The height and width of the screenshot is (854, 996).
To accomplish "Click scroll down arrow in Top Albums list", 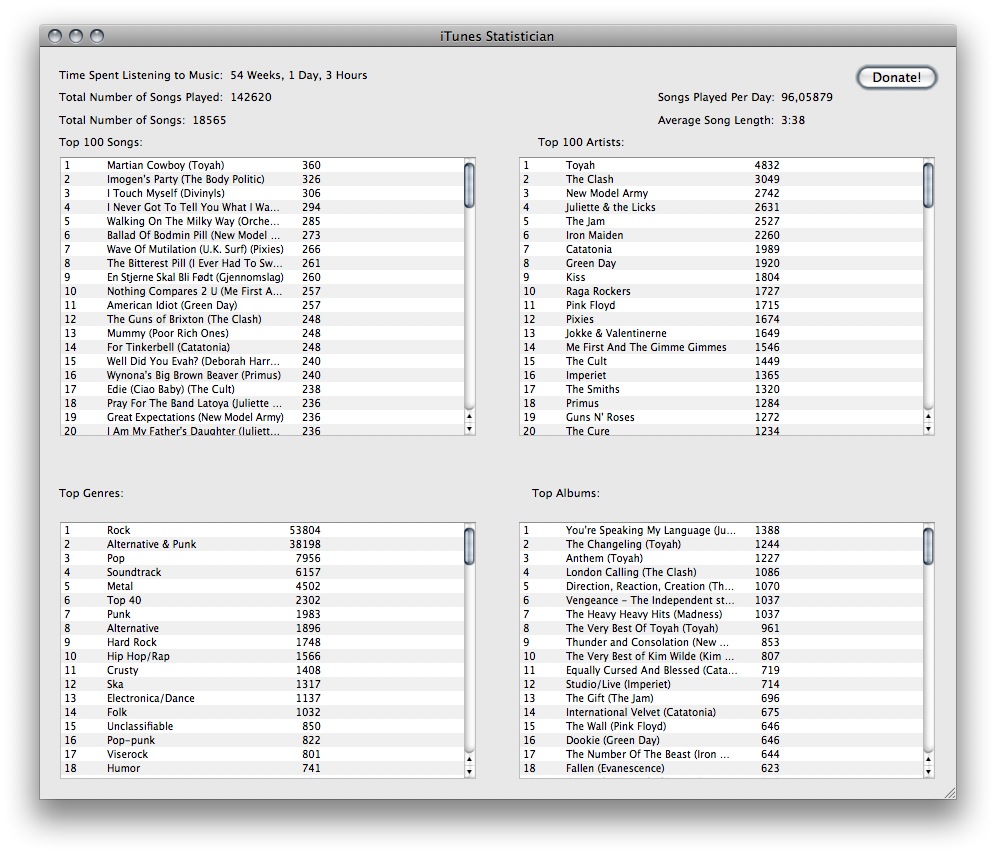I will click(x=928, y=771).
